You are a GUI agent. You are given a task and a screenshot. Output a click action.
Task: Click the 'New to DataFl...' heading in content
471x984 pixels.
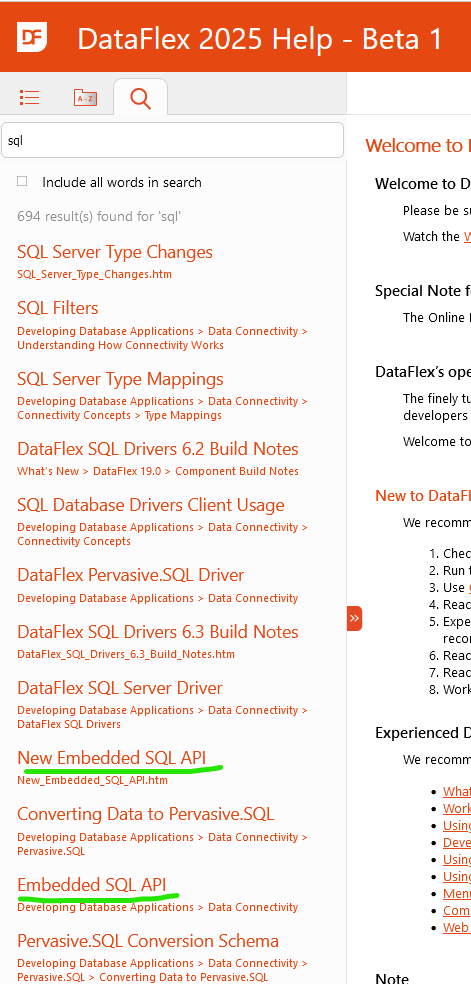click(x=423, y=495)
